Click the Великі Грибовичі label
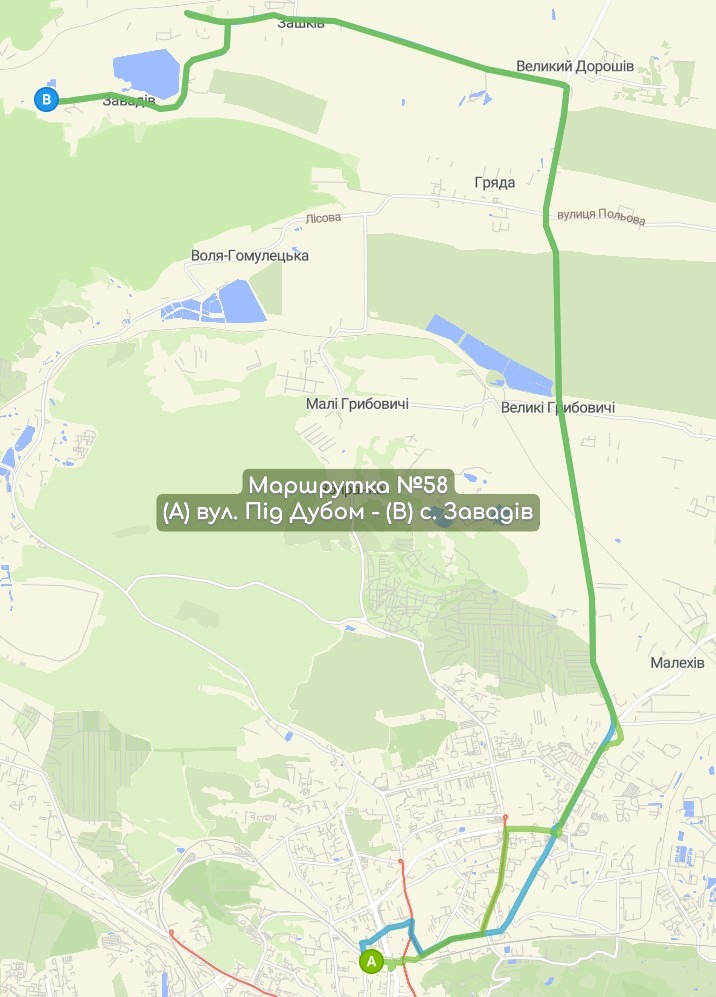The image size is (716, 997). click(x=558, y=408)
